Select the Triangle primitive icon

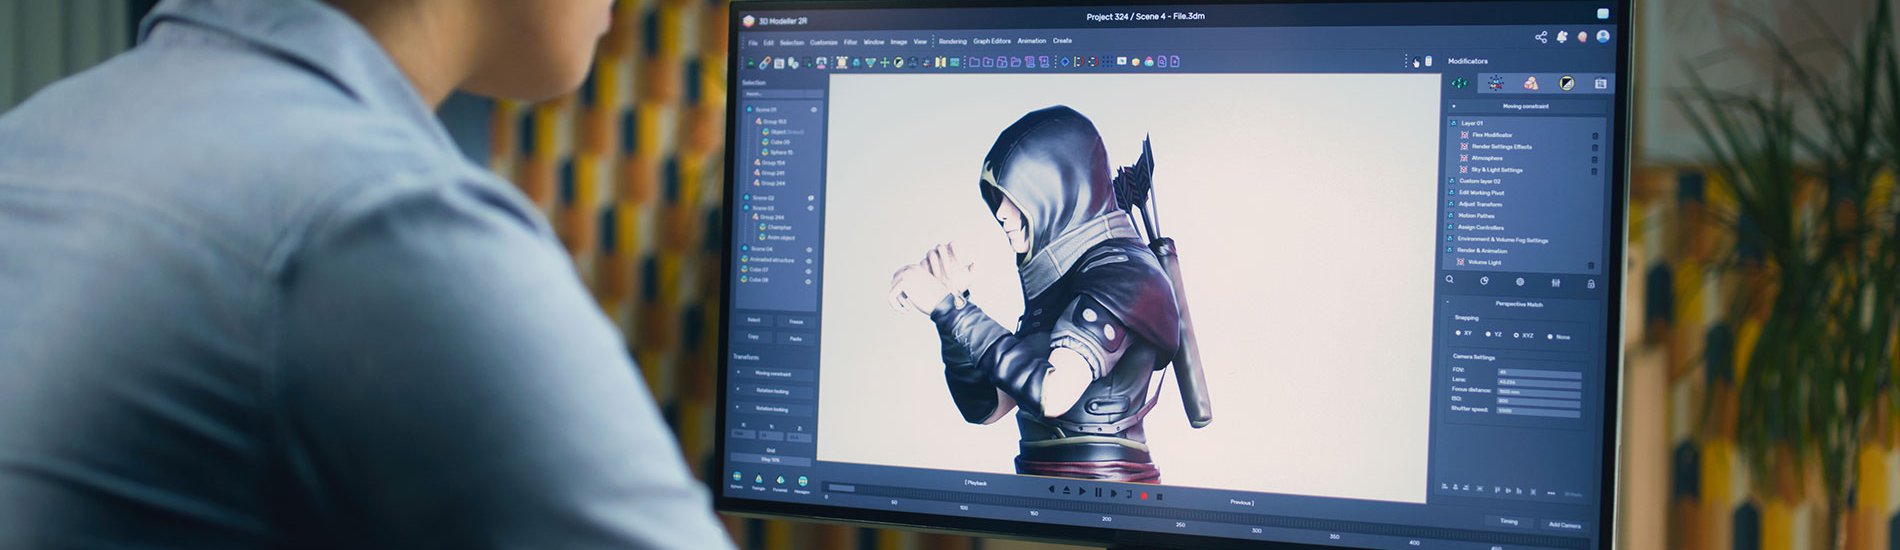coord(758,479)
